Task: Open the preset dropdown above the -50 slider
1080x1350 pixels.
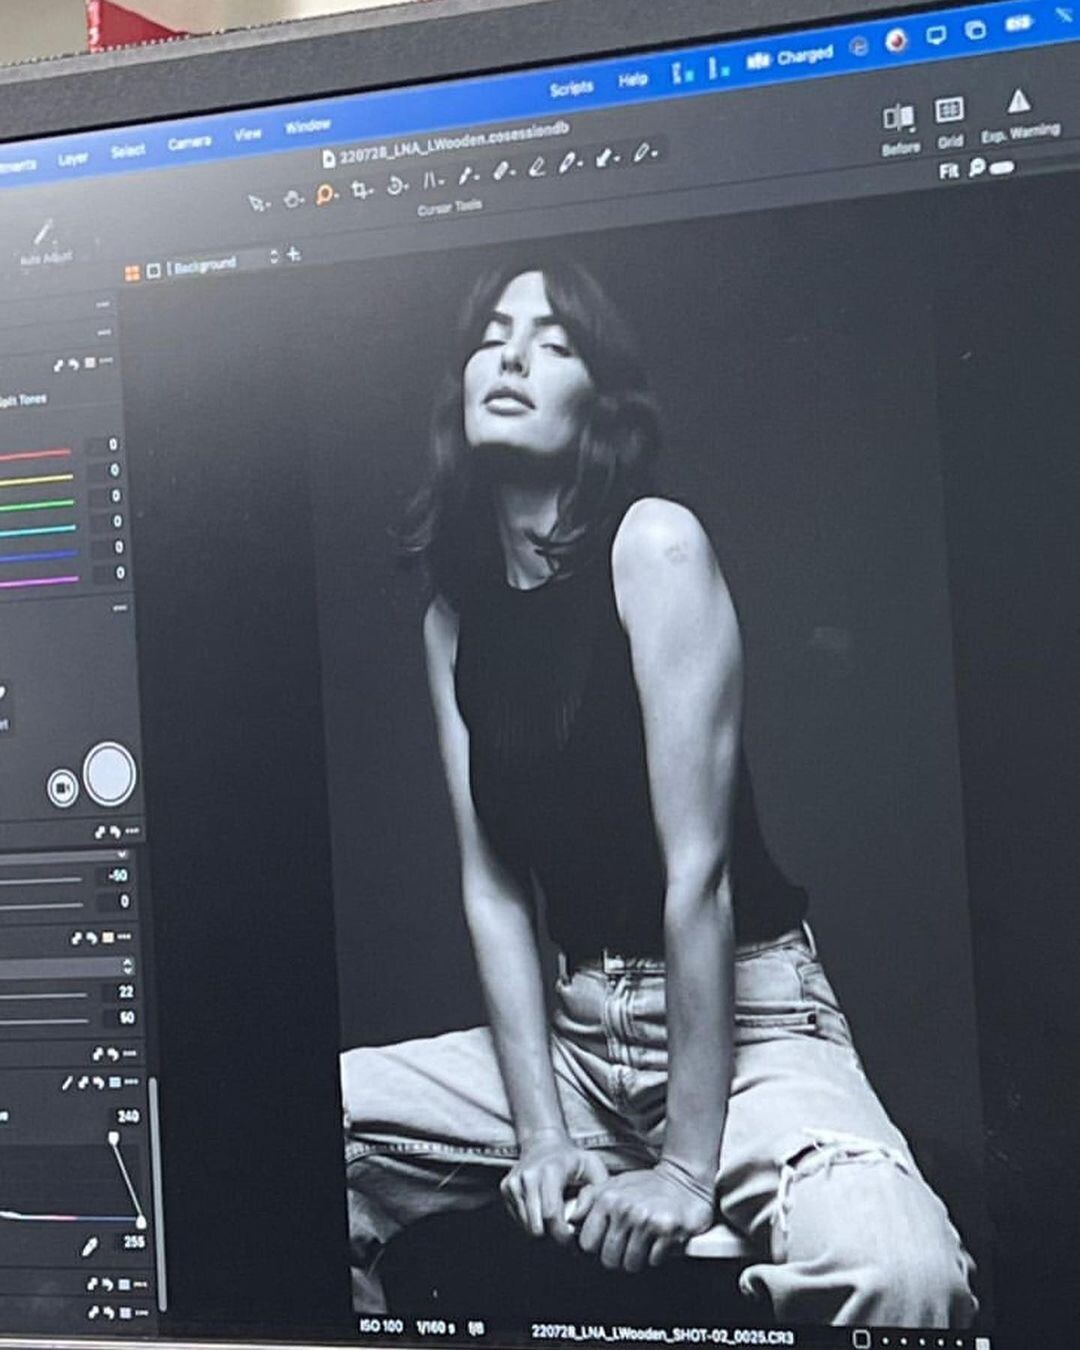Action: point(64,856)
